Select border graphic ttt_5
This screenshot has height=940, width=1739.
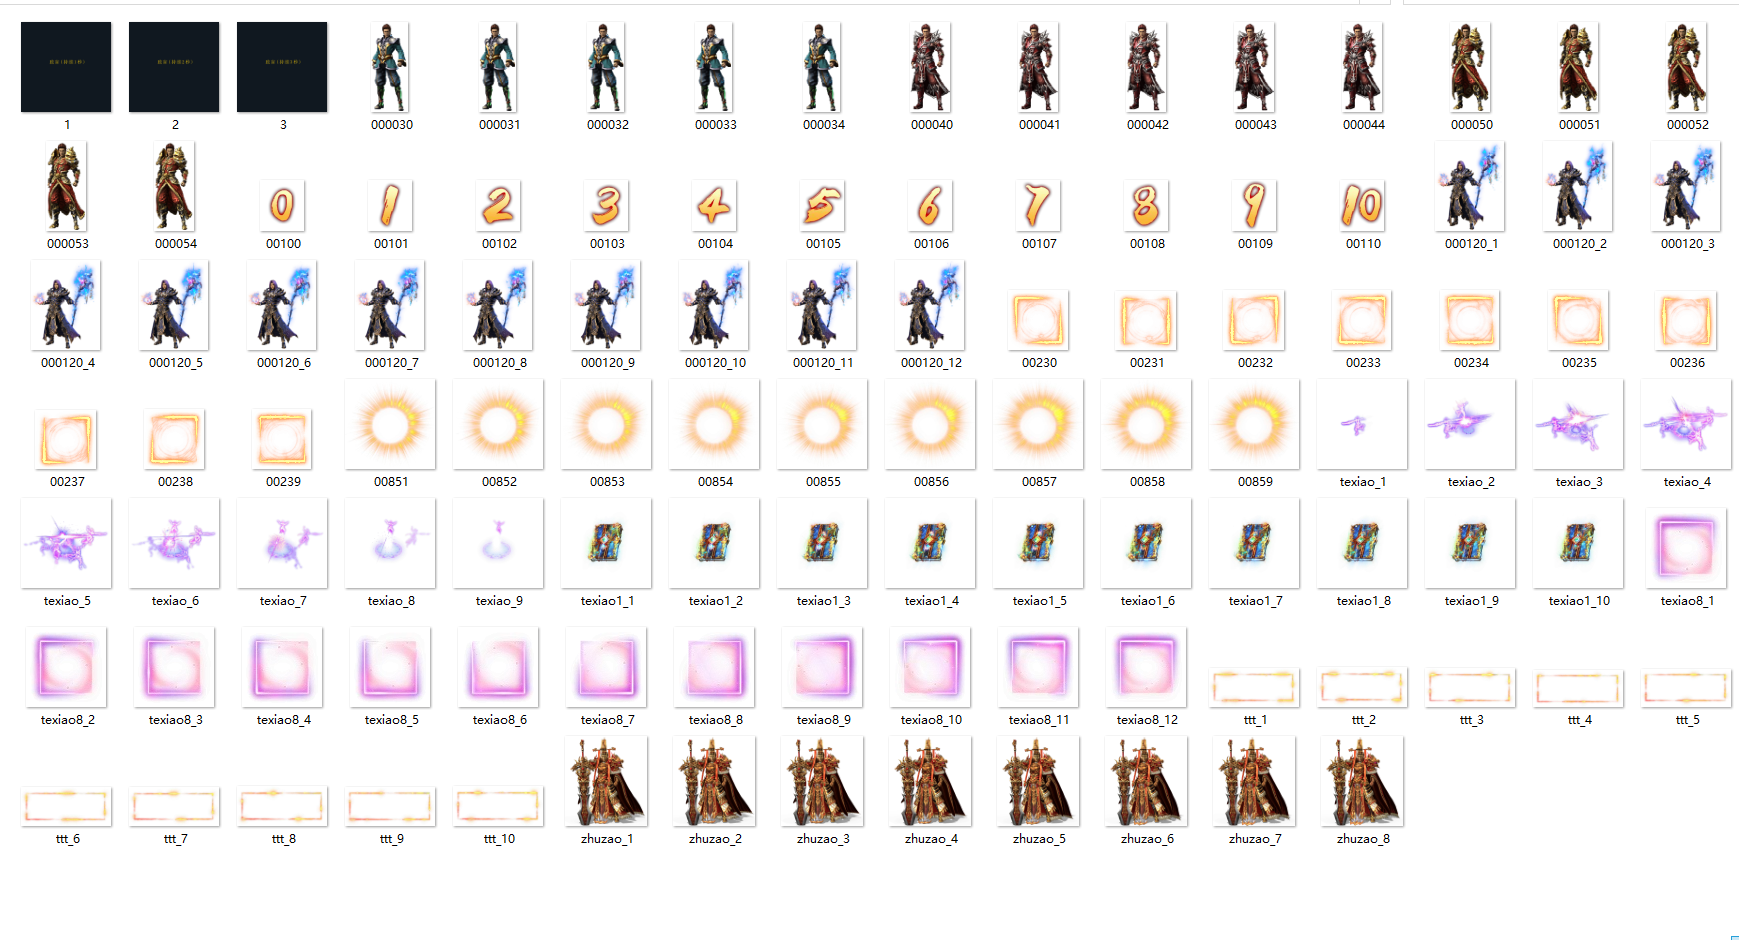point(1686,687)
